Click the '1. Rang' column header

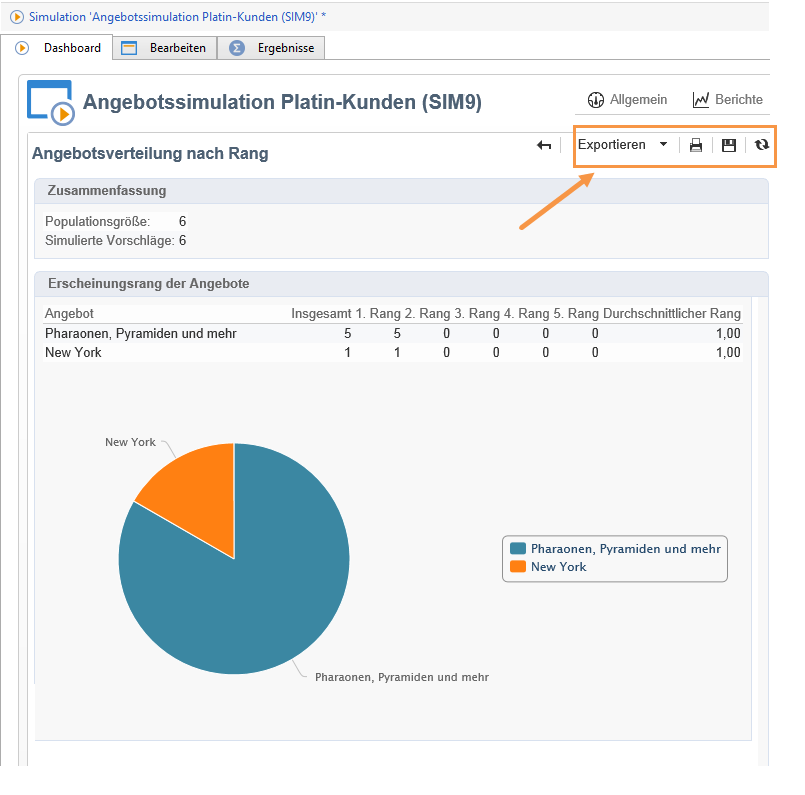378,314
